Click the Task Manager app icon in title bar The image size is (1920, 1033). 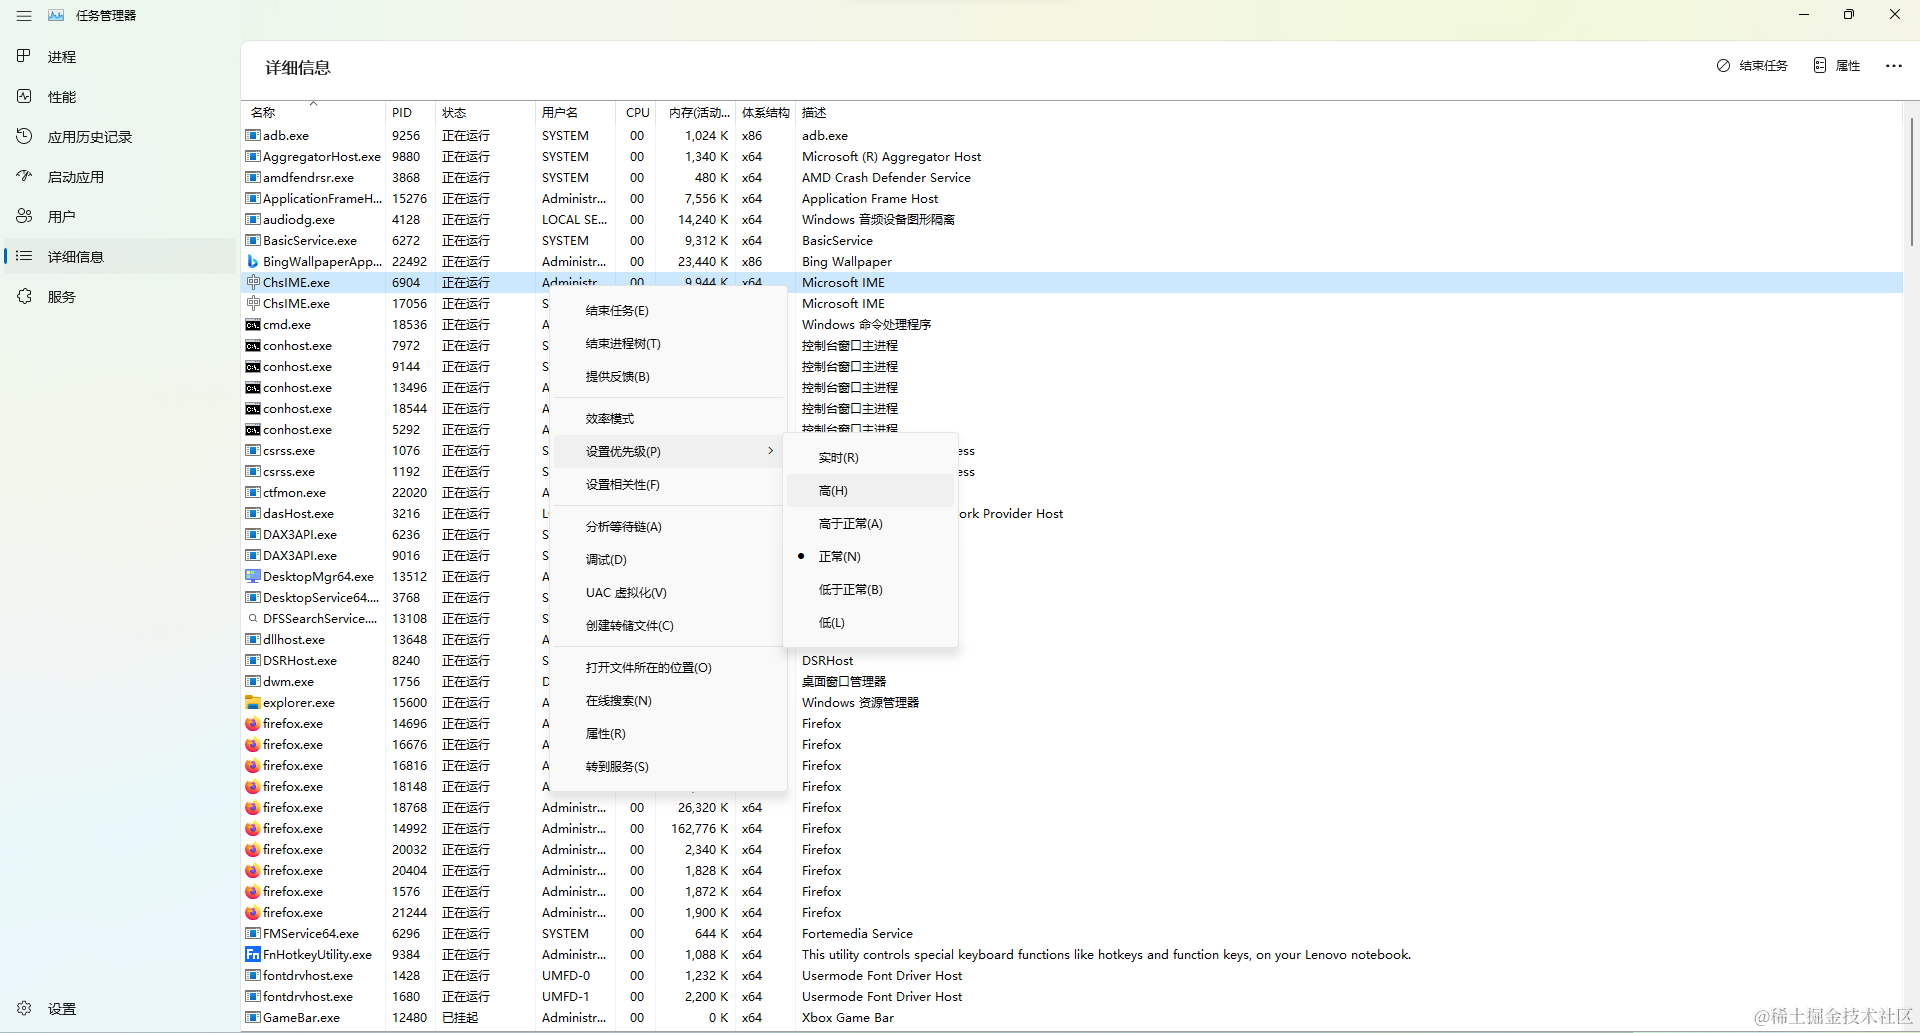point(56,16)
